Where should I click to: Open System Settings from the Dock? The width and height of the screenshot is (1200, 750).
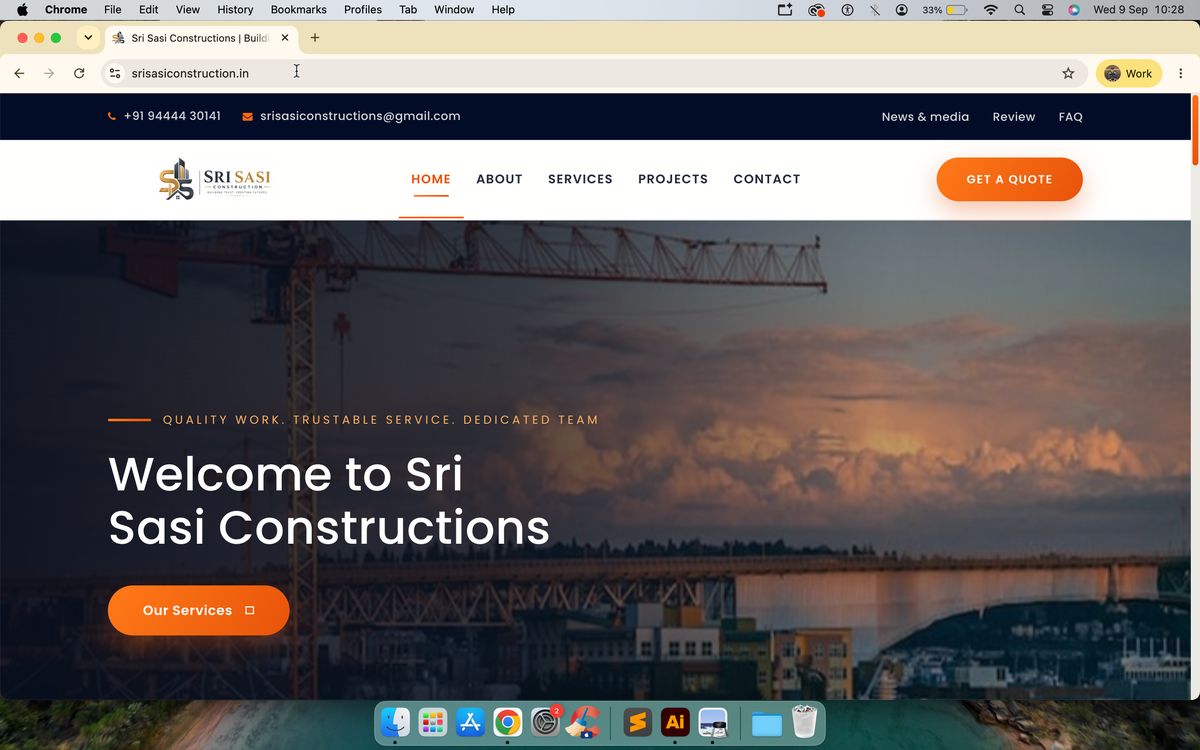(x=545, y=721)
